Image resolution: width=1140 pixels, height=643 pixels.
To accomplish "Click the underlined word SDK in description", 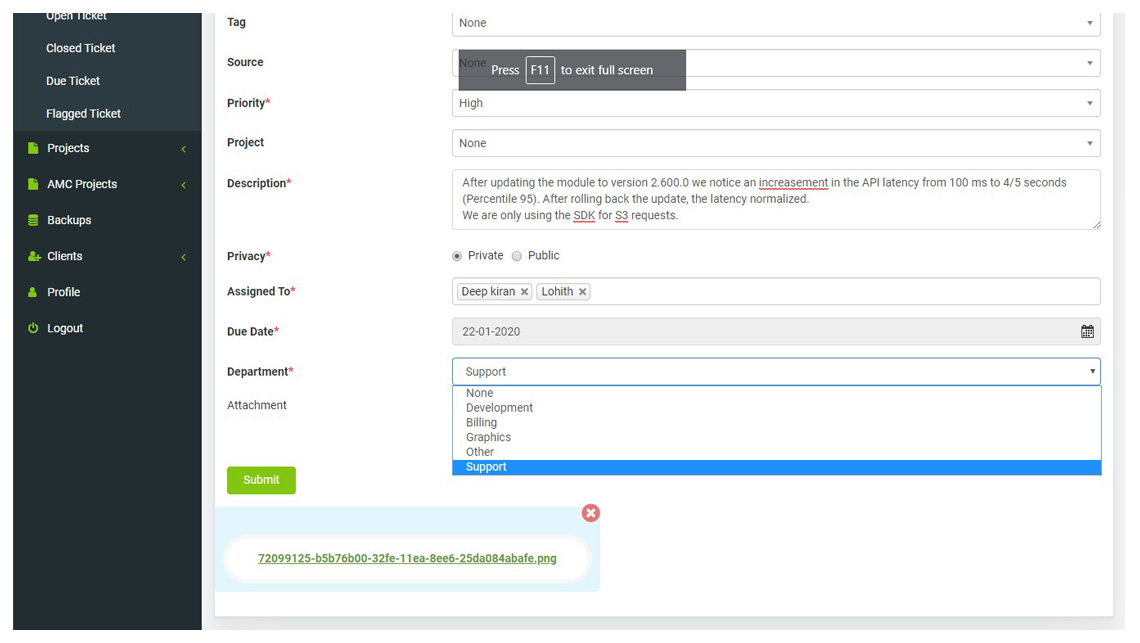I will point(584,215).
